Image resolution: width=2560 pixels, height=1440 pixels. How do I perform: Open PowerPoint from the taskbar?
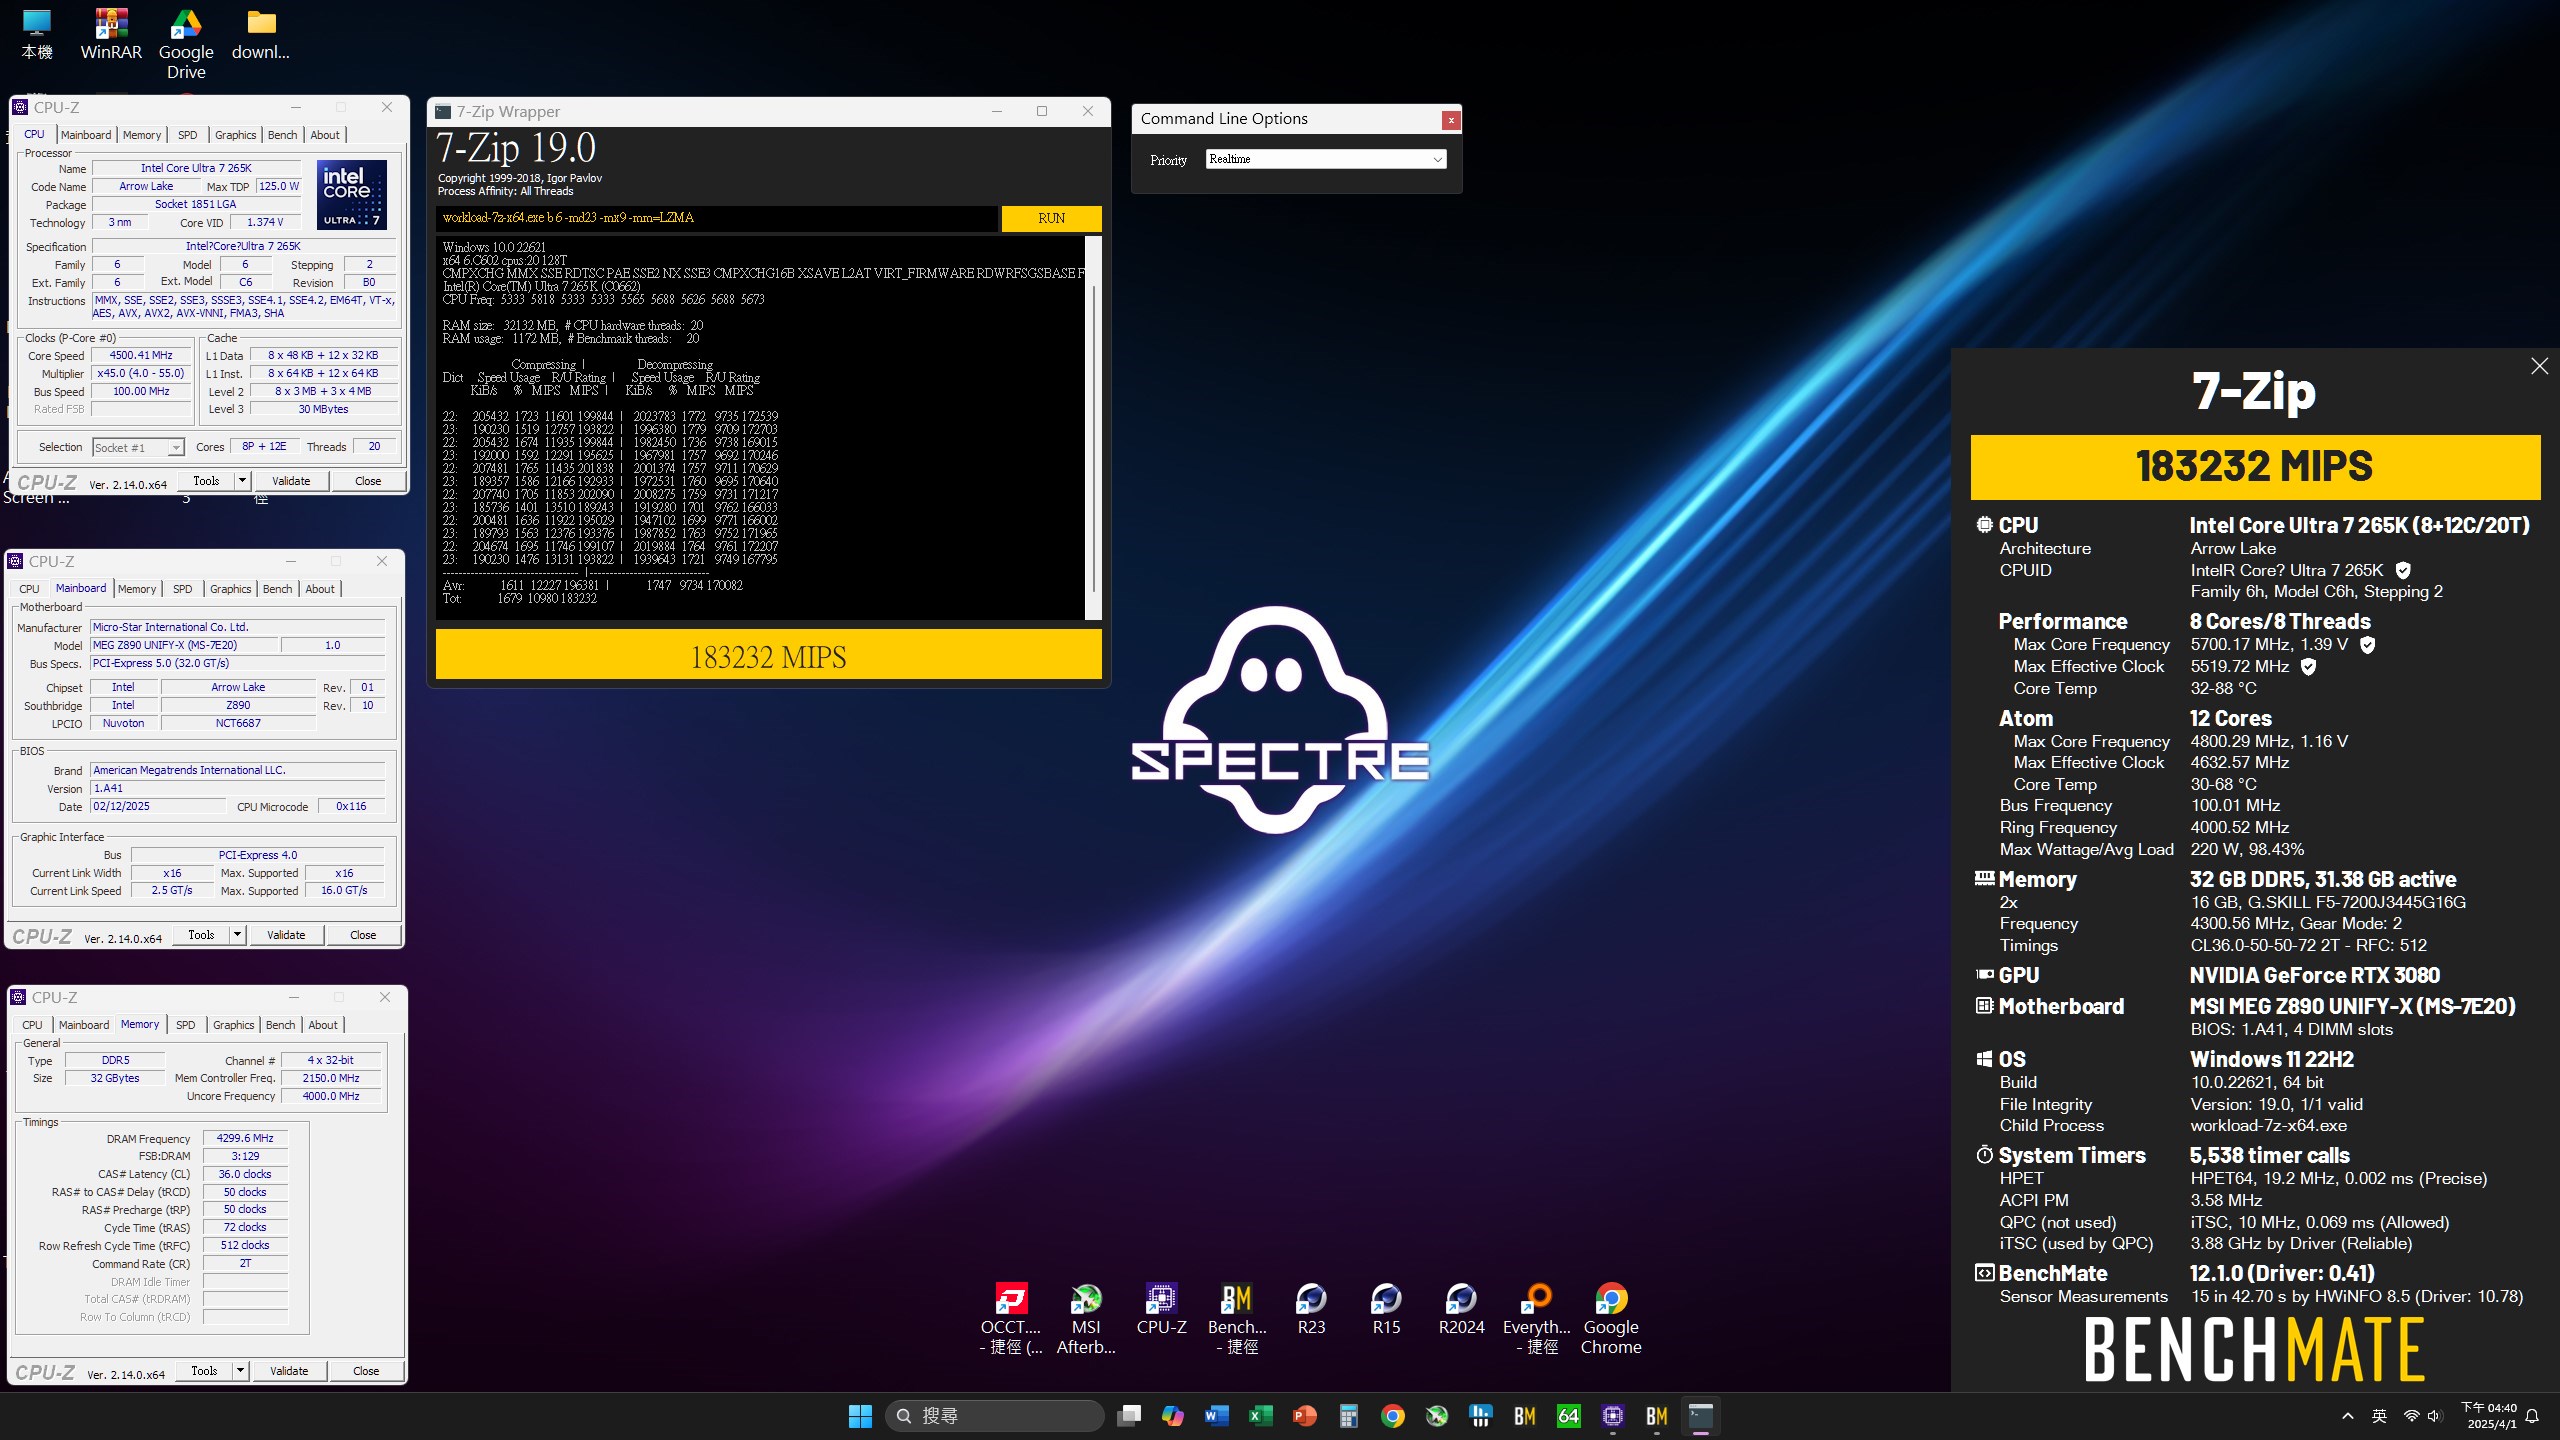pyautogui.click(x=1305, y=1416)
